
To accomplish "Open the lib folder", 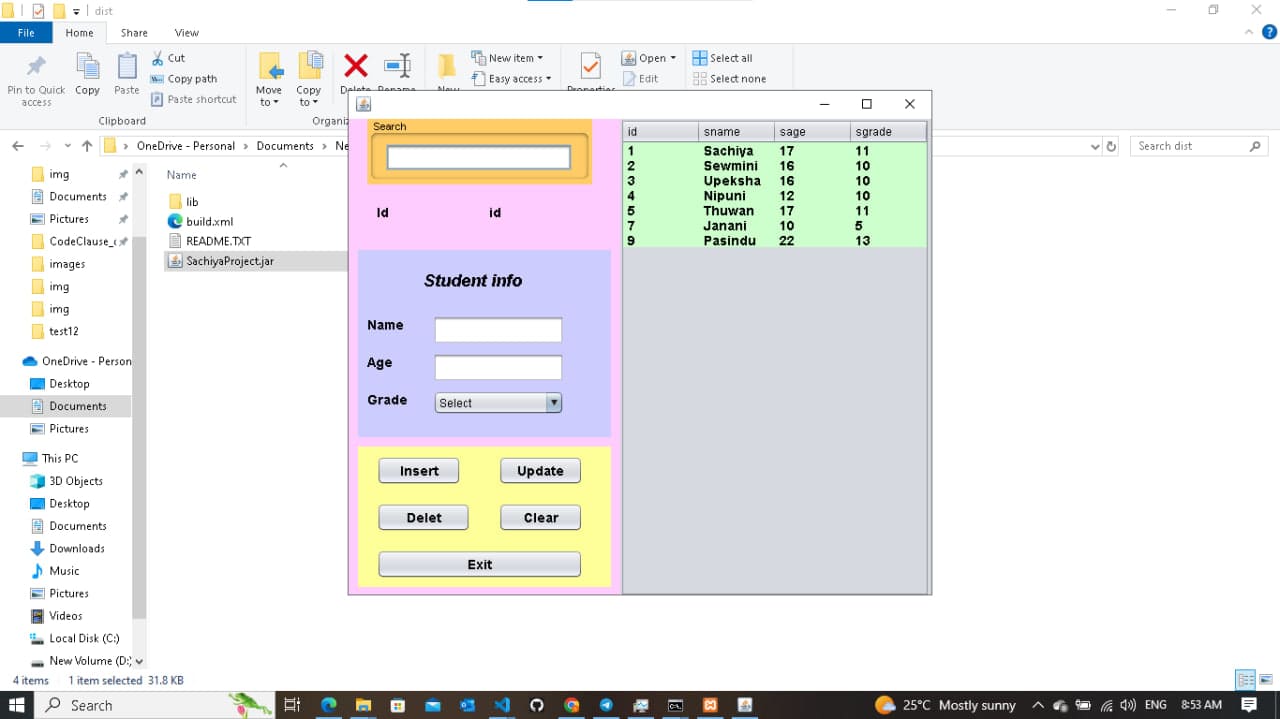I will (x=192, y=202).
